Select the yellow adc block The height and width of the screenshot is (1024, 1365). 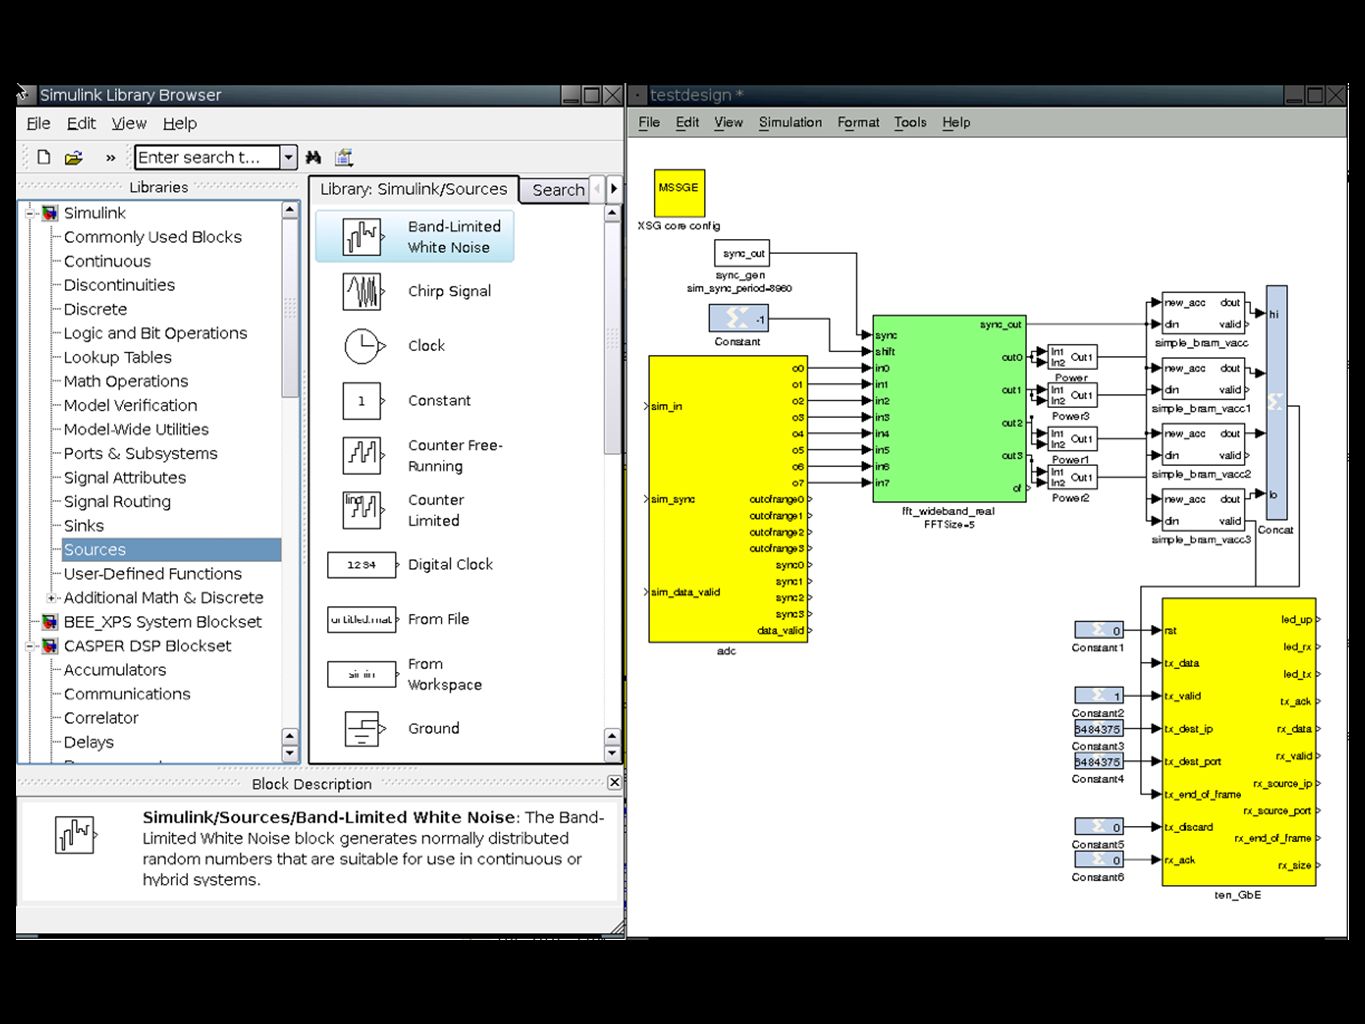728,499
